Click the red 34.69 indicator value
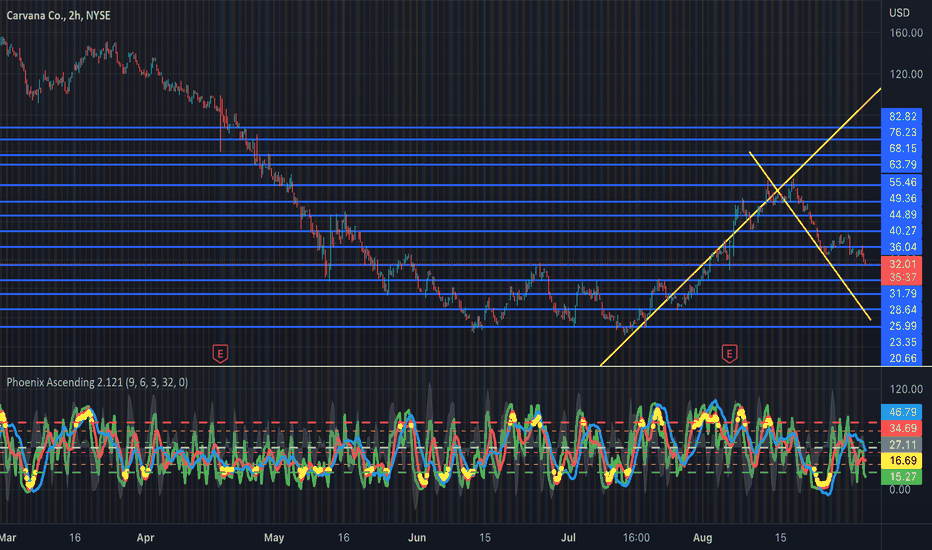932x550 pixels. coord(902,428)
